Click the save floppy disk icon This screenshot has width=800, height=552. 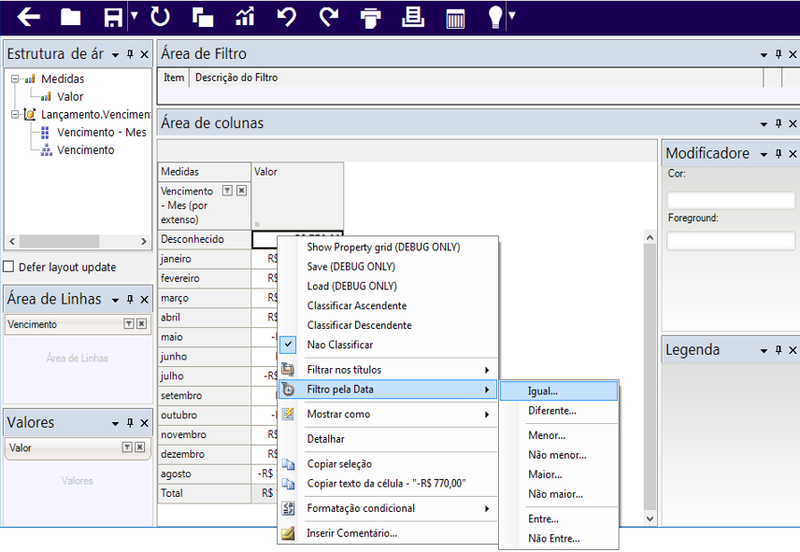113,17
